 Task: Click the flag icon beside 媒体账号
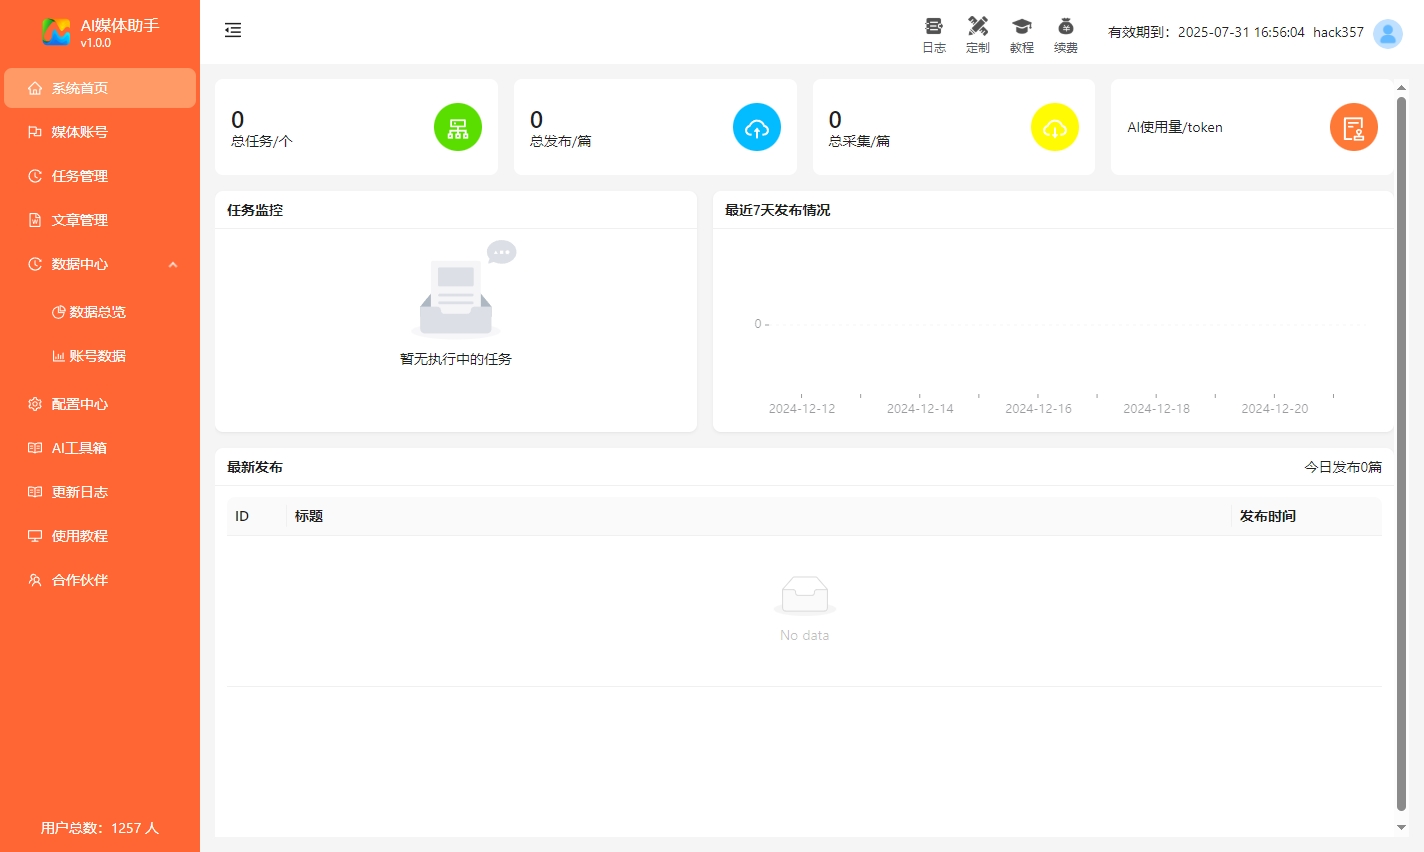point(35,132)
